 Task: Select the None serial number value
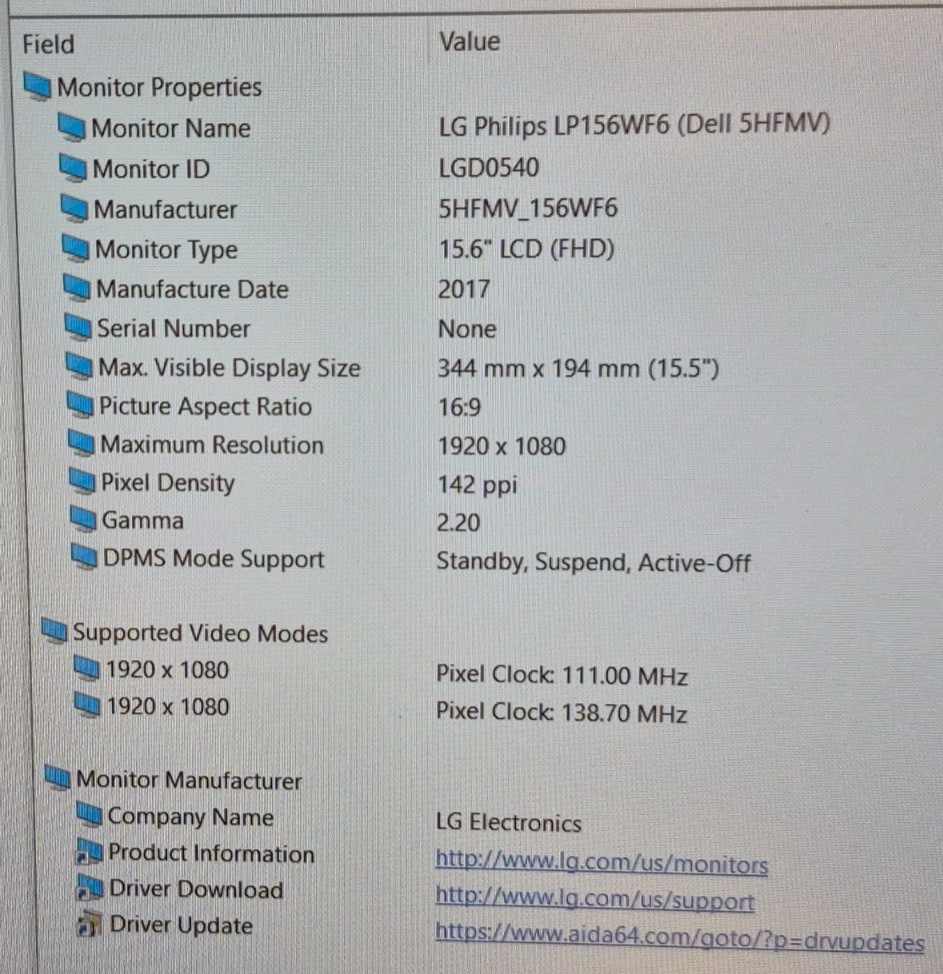[467, 329]
